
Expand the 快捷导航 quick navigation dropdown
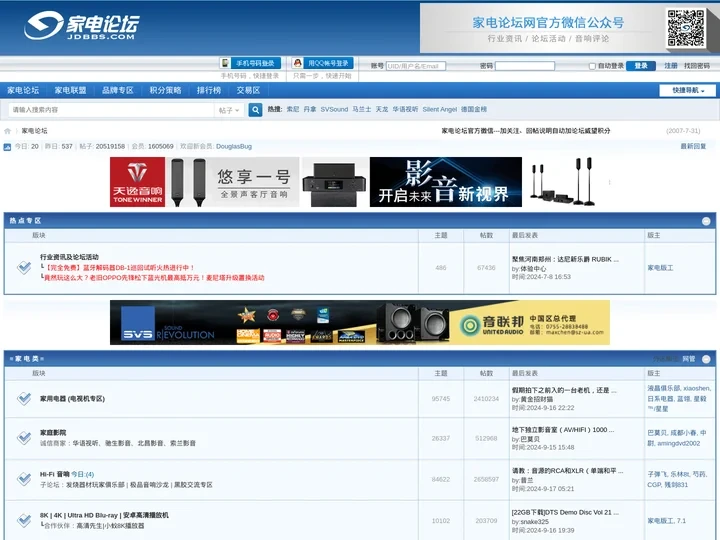[687, 90]
